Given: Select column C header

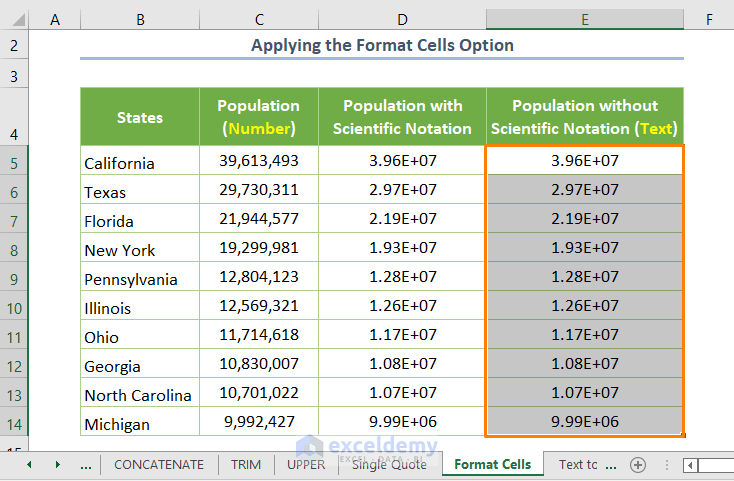Looking at the screenshot, I should click(259, 19).
